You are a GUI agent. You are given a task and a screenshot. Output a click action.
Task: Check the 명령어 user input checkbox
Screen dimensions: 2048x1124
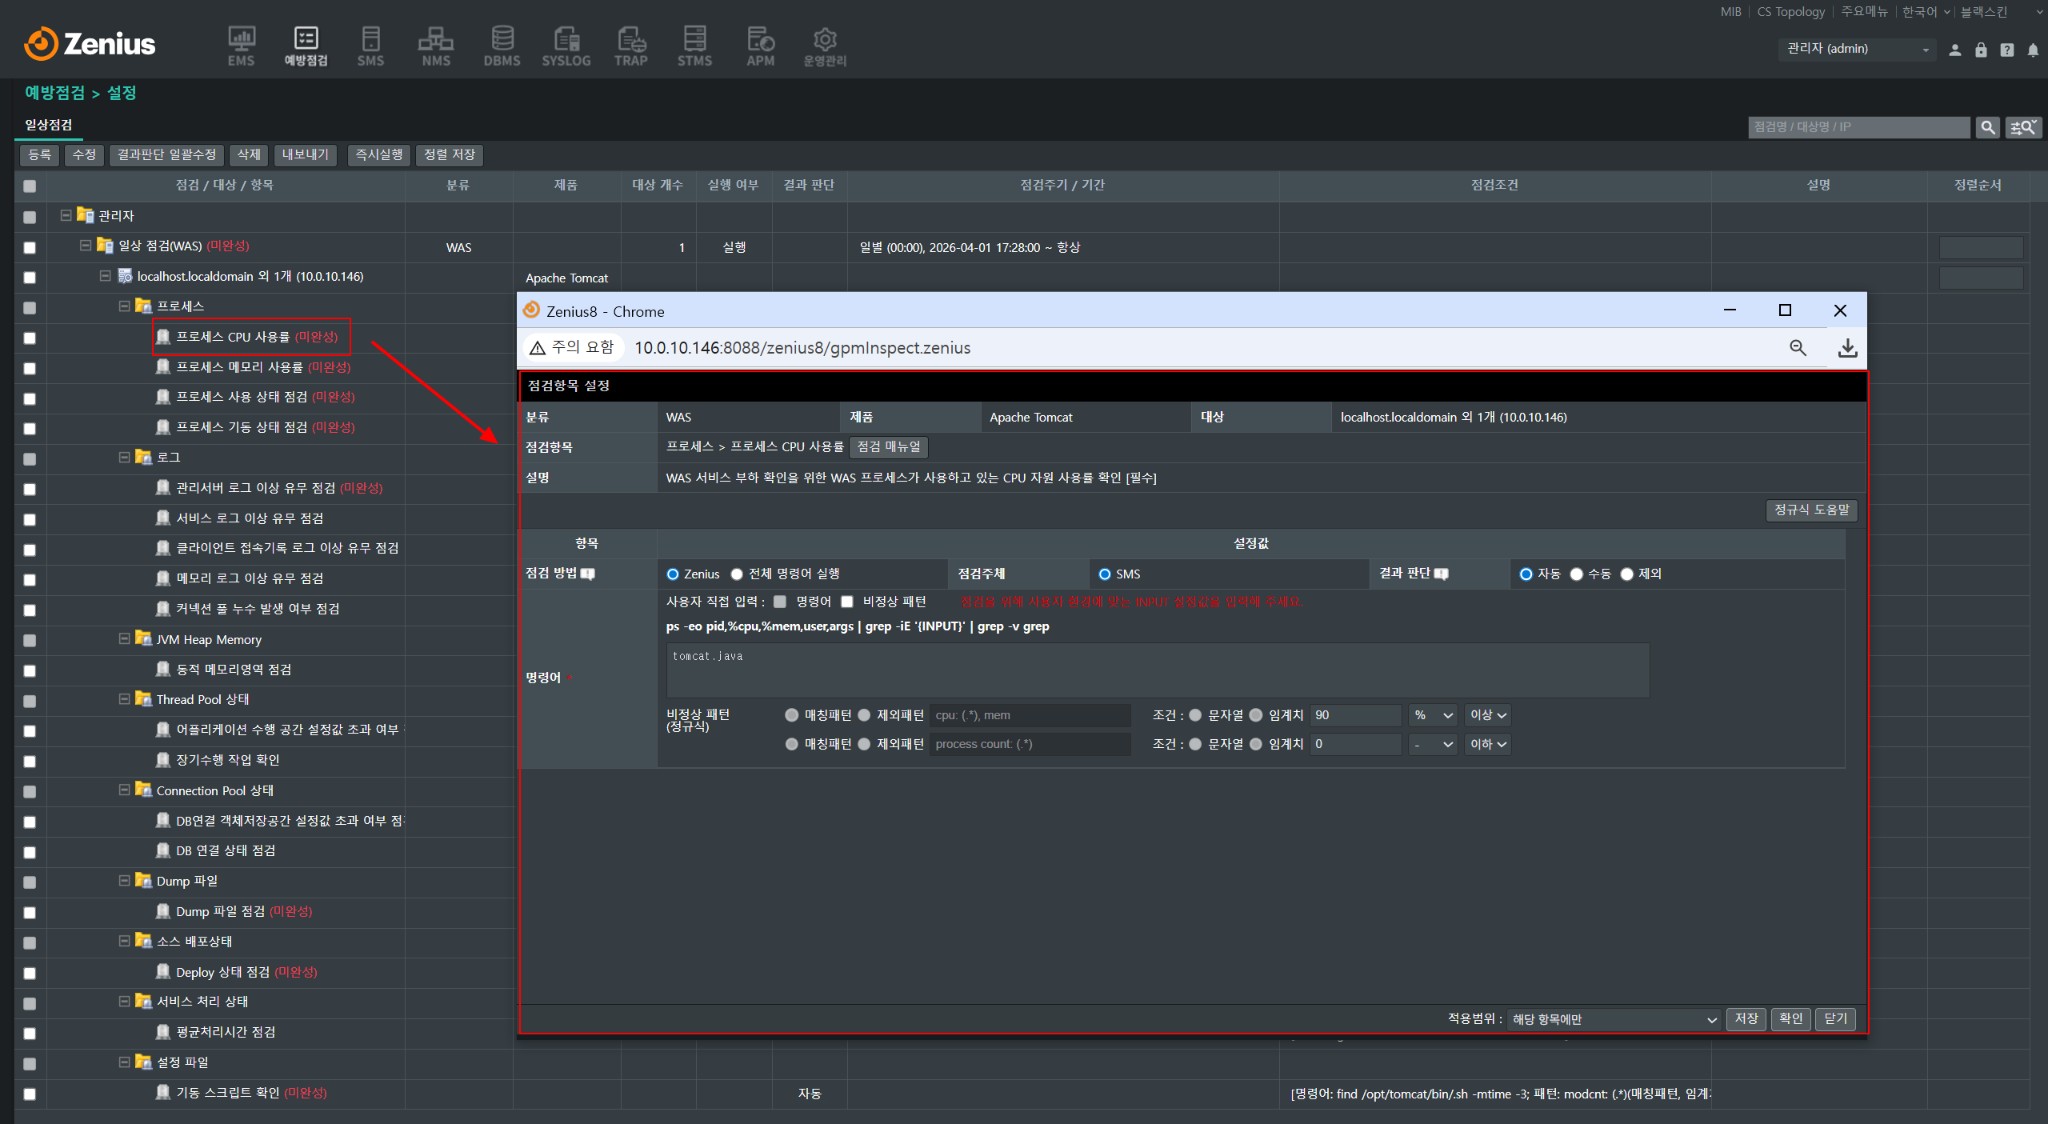780,602
